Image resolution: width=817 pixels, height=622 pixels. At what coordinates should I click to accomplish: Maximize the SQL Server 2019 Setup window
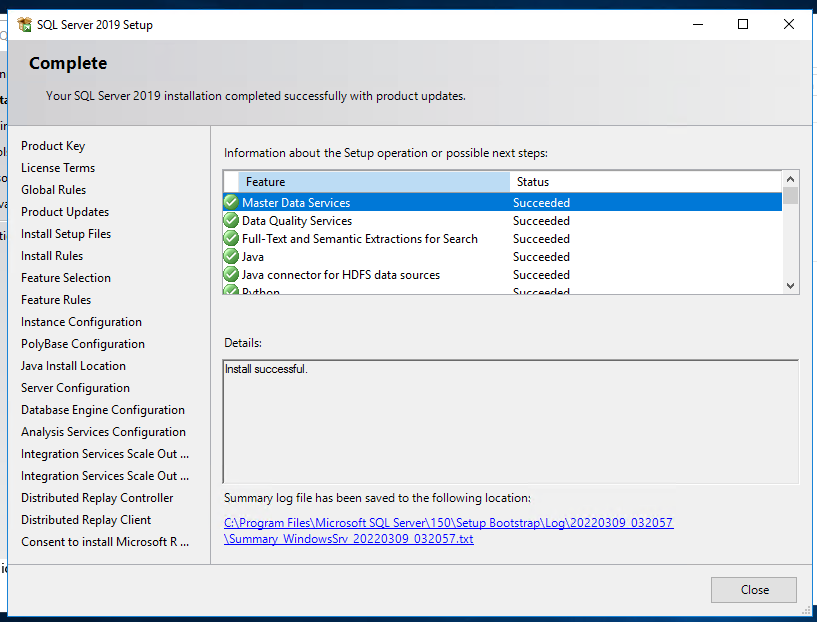743,24
